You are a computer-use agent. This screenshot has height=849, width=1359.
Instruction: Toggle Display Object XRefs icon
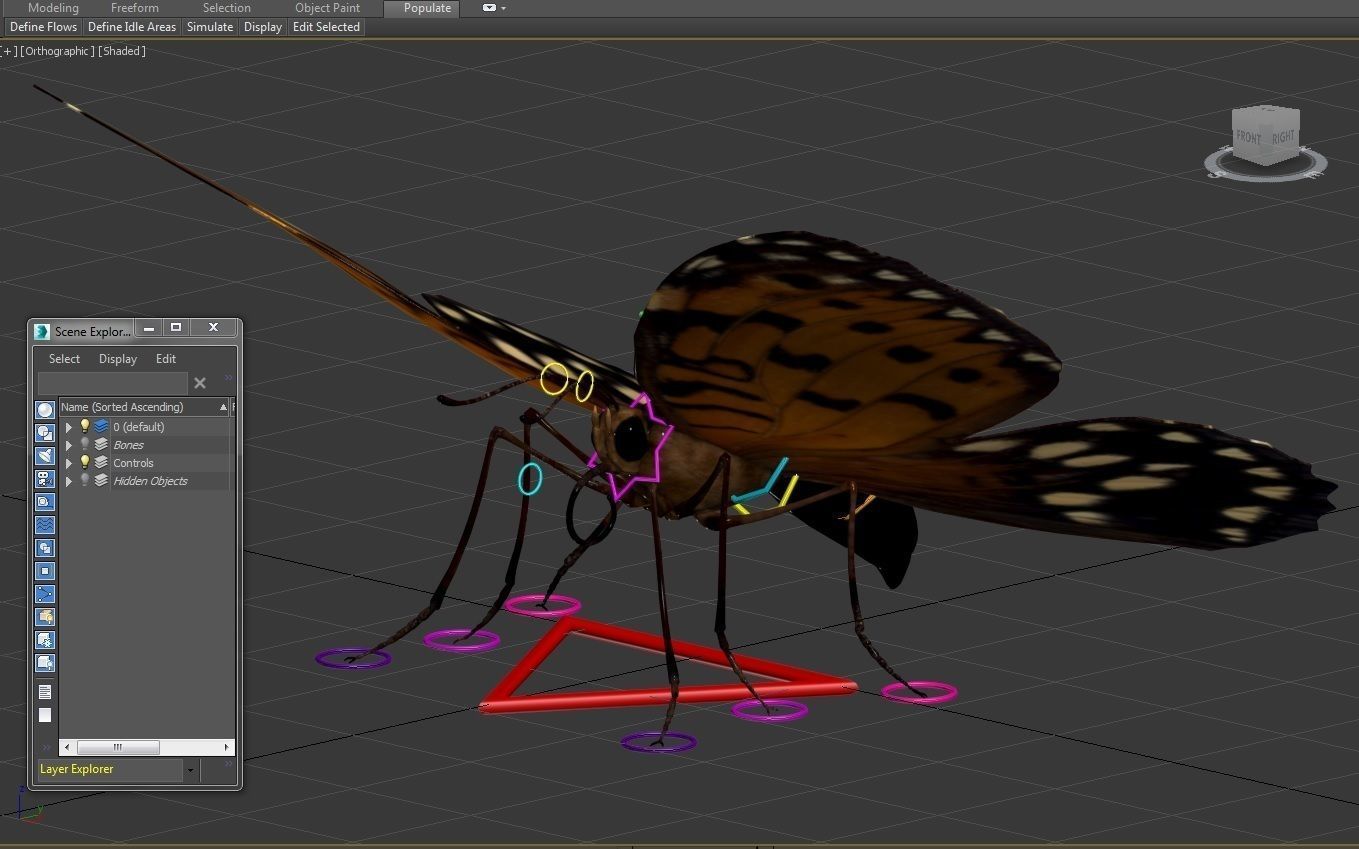coord(45,571)
